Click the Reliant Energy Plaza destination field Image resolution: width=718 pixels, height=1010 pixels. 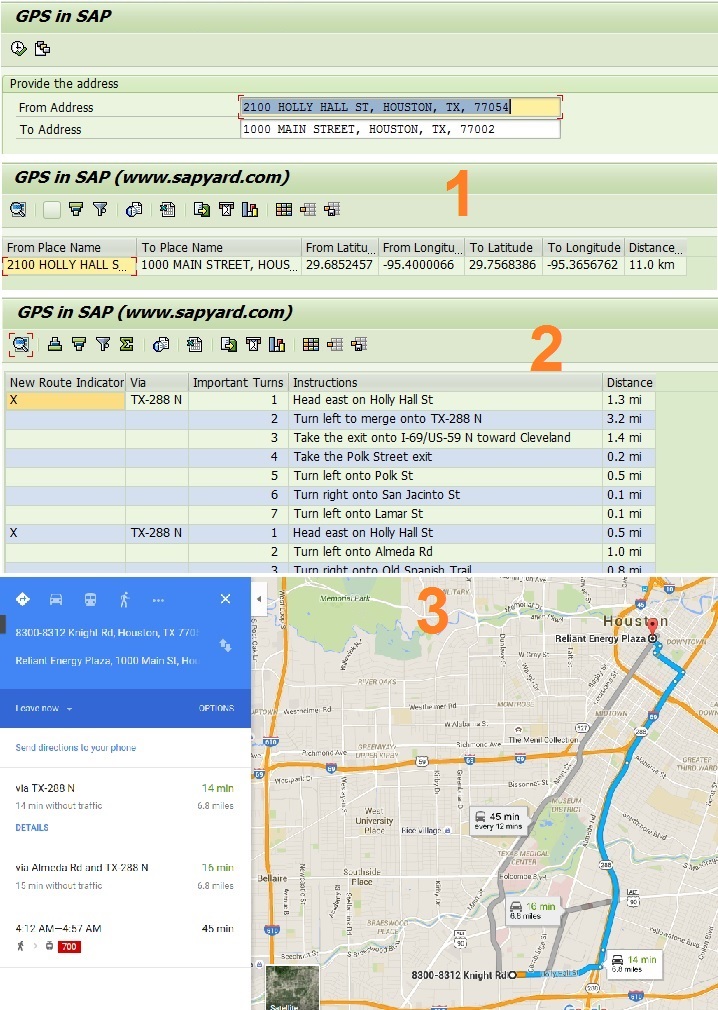click(x=107, y=661)
